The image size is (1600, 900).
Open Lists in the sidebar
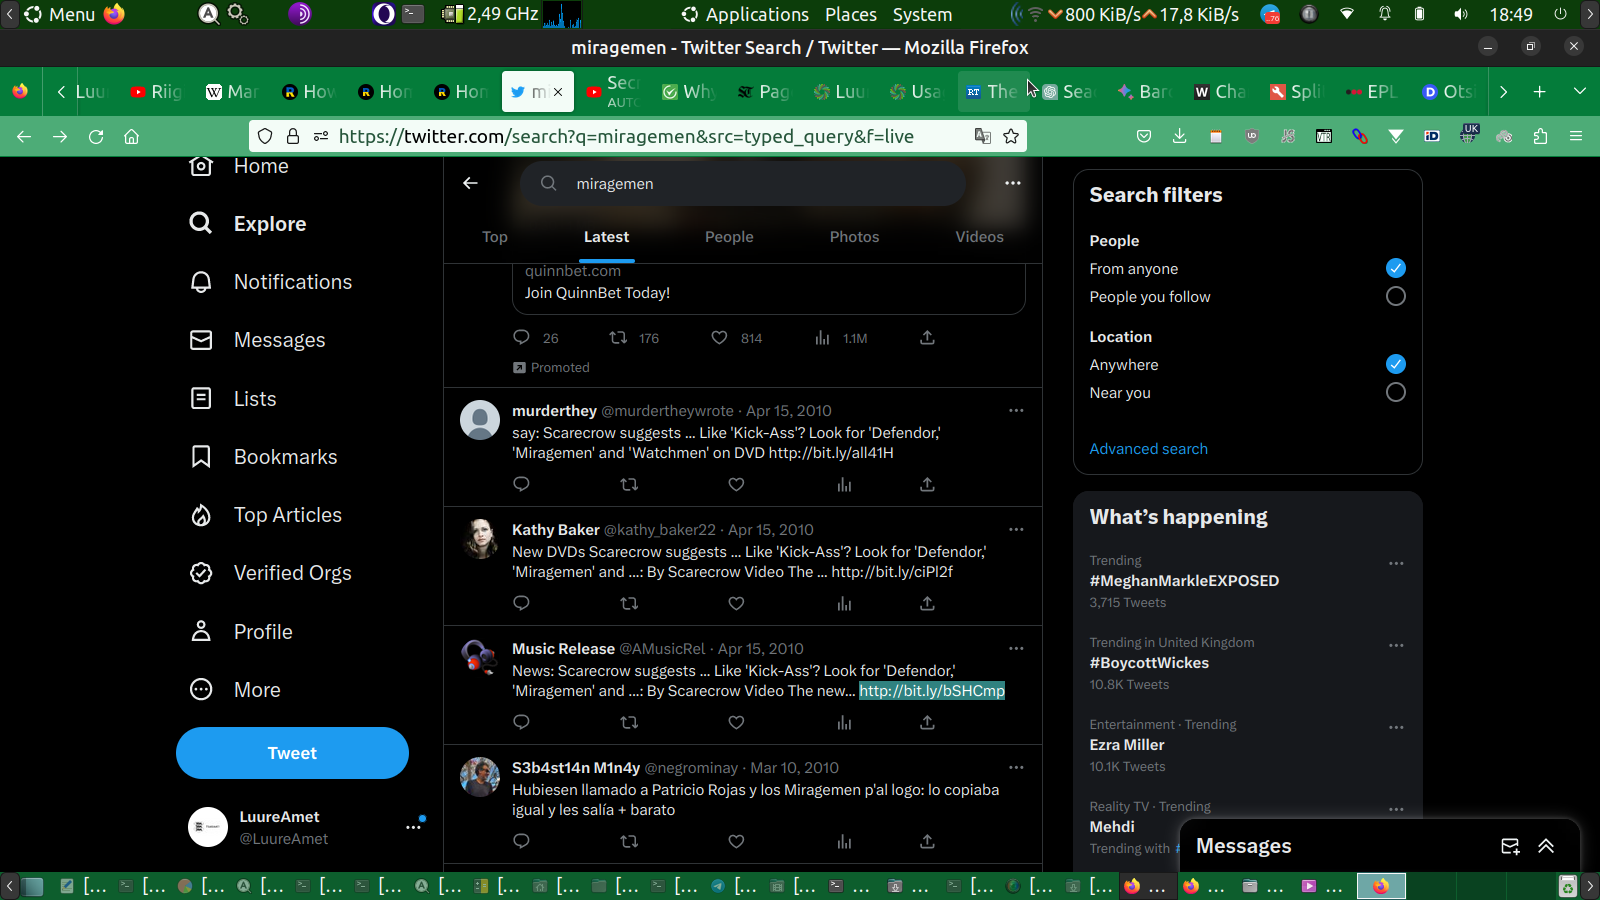pos(233,399)
